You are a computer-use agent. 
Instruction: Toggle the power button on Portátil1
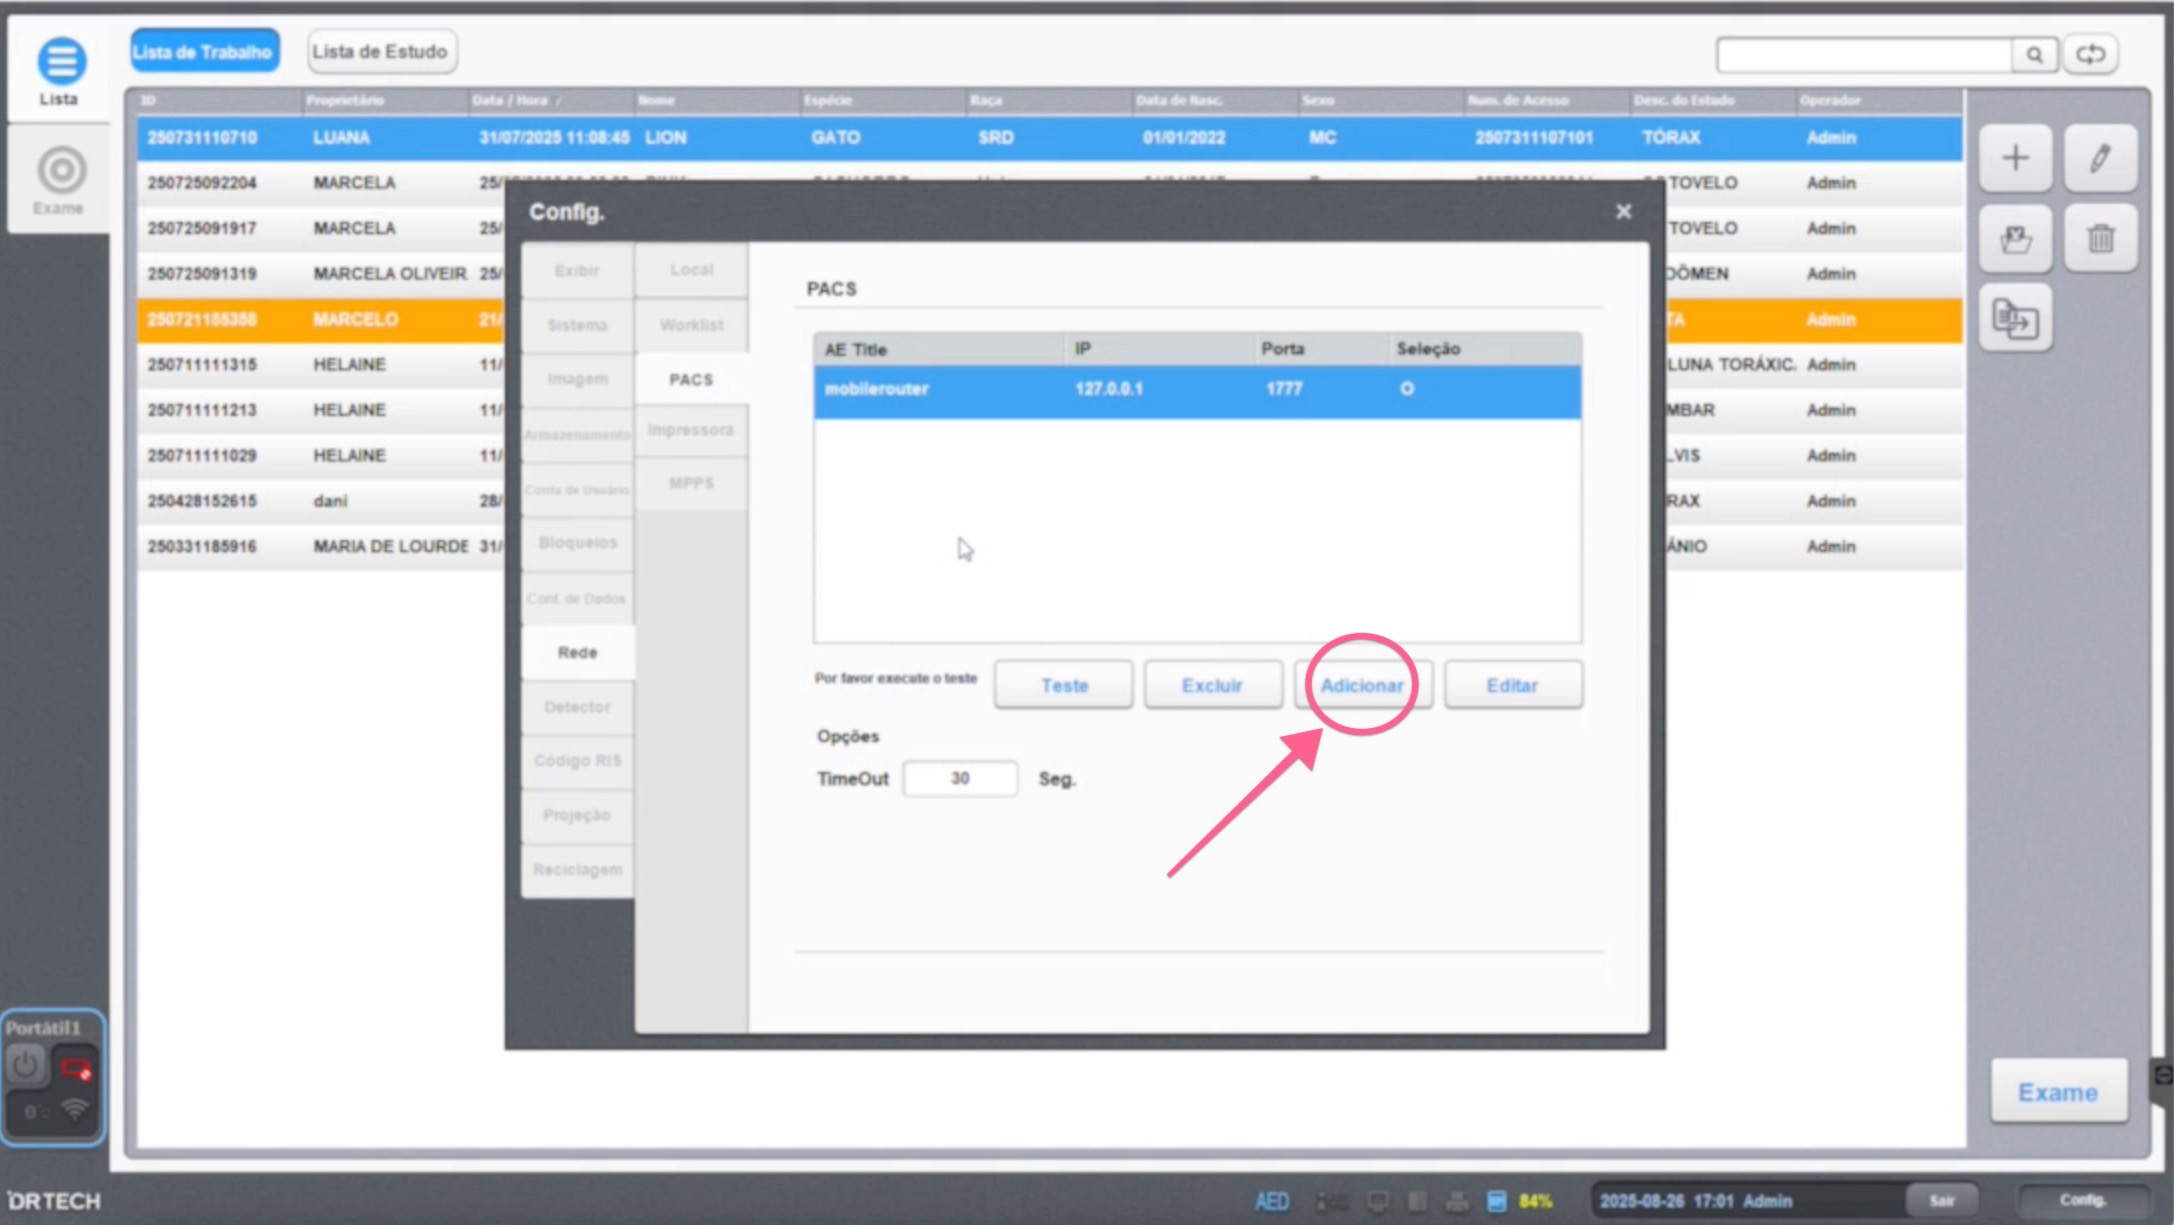pyautogui.click(x=26, y=1065)
